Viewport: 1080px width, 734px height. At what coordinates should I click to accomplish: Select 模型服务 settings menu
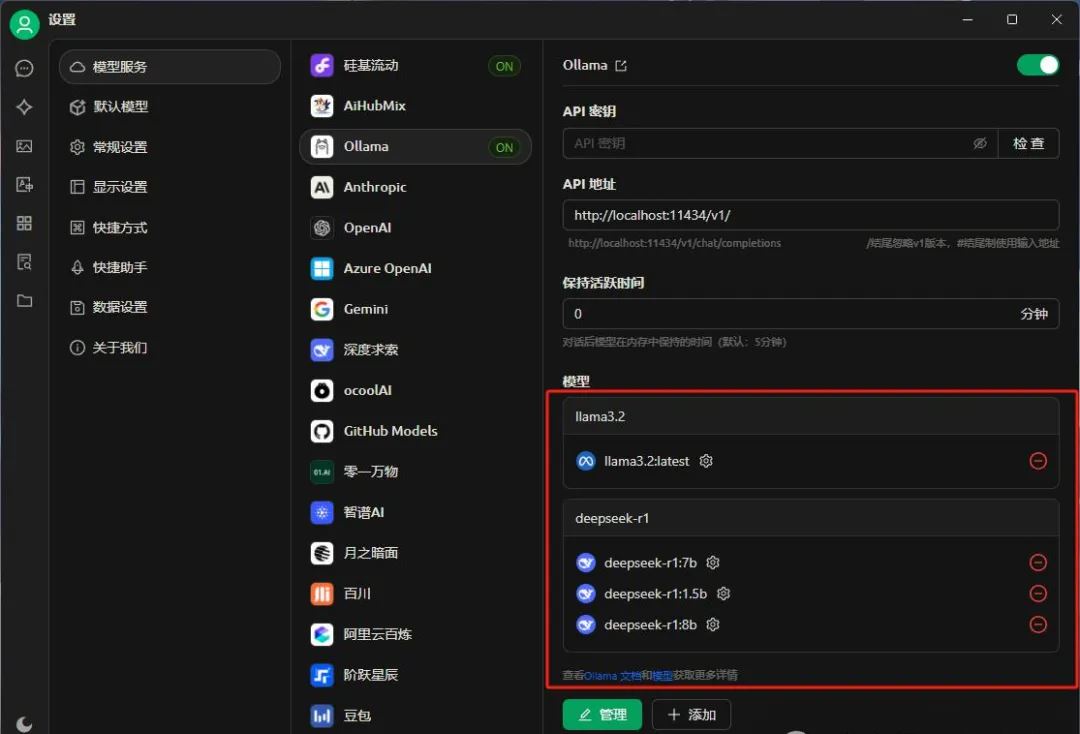coord(169,67)
